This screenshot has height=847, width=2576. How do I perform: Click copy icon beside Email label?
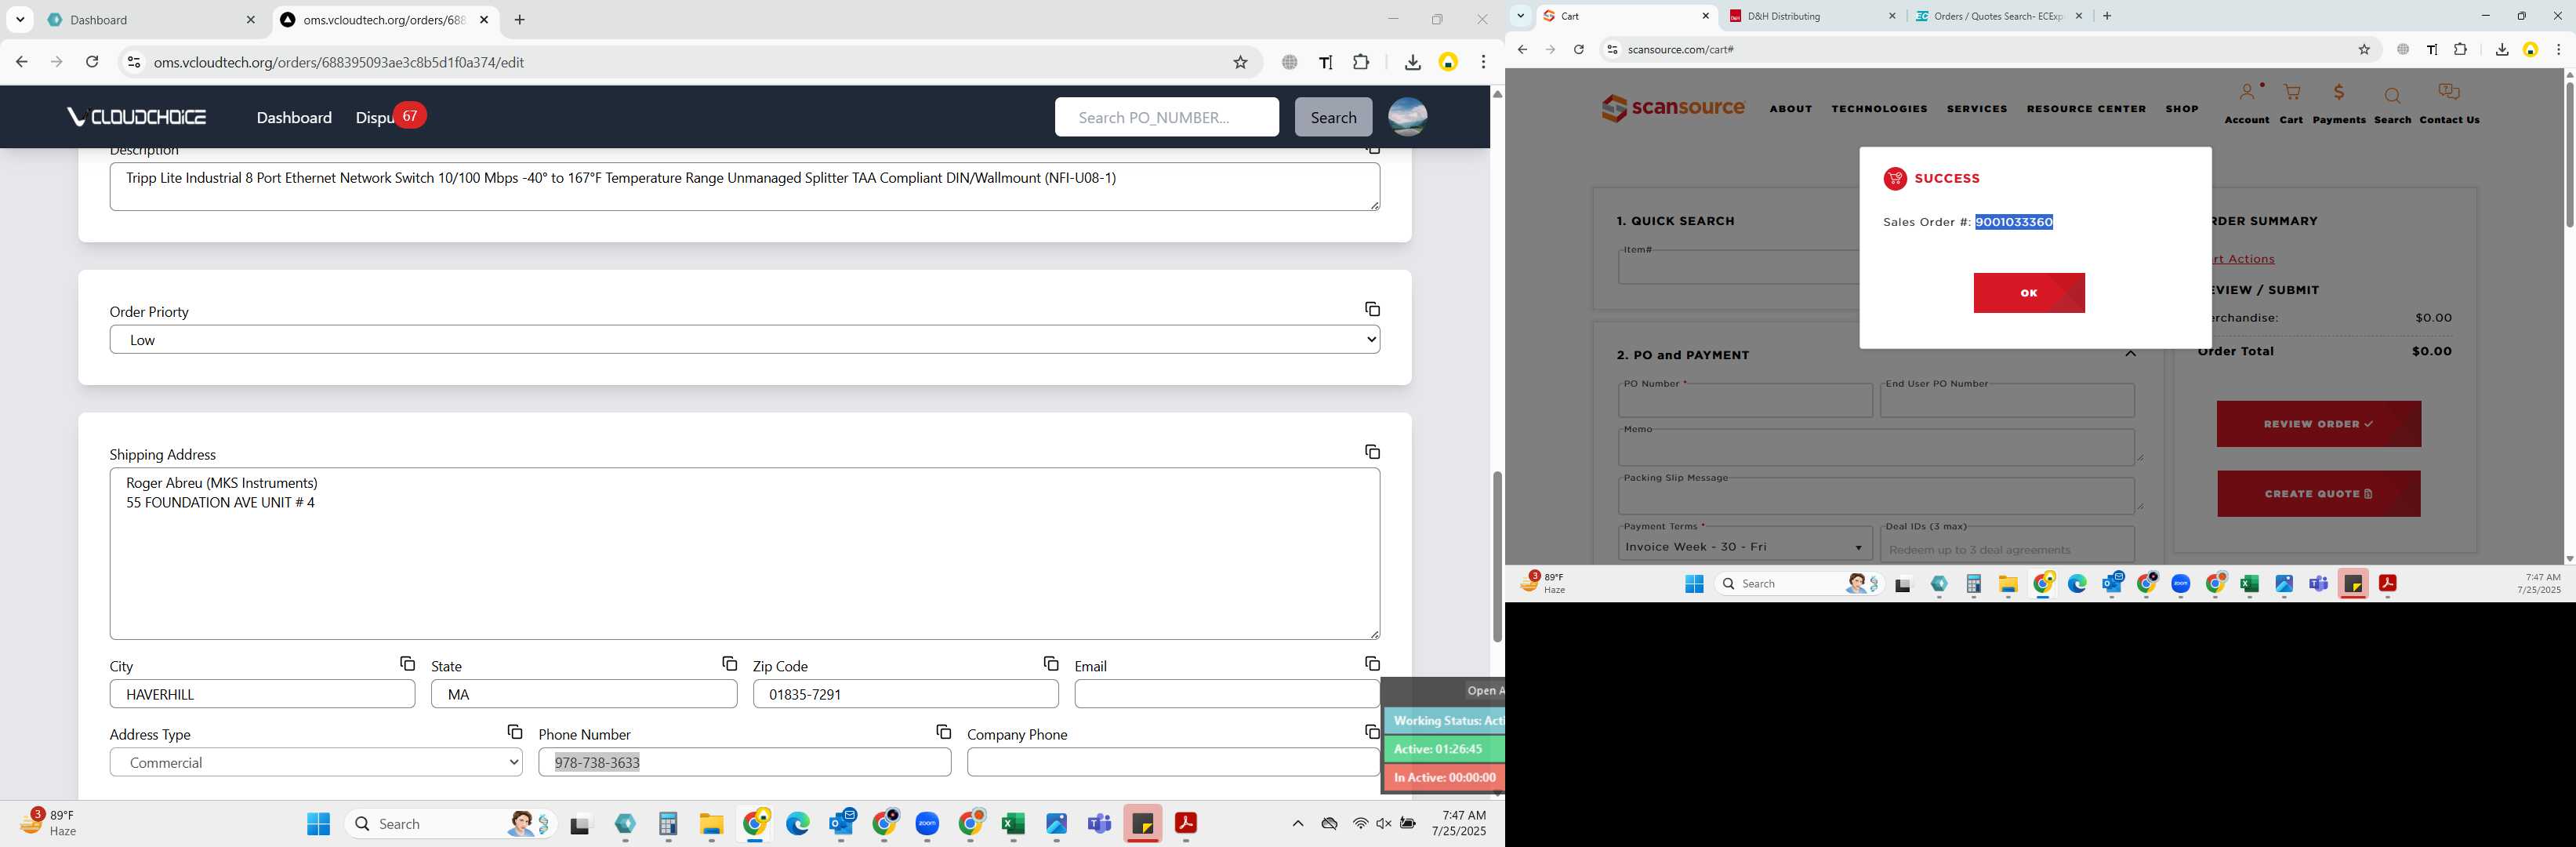coord(1372,664)
